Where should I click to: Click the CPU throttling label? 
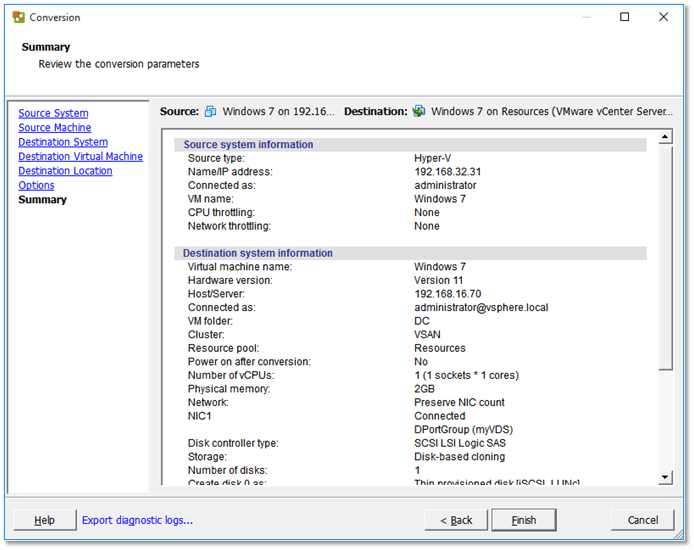[x=221, y=213]
